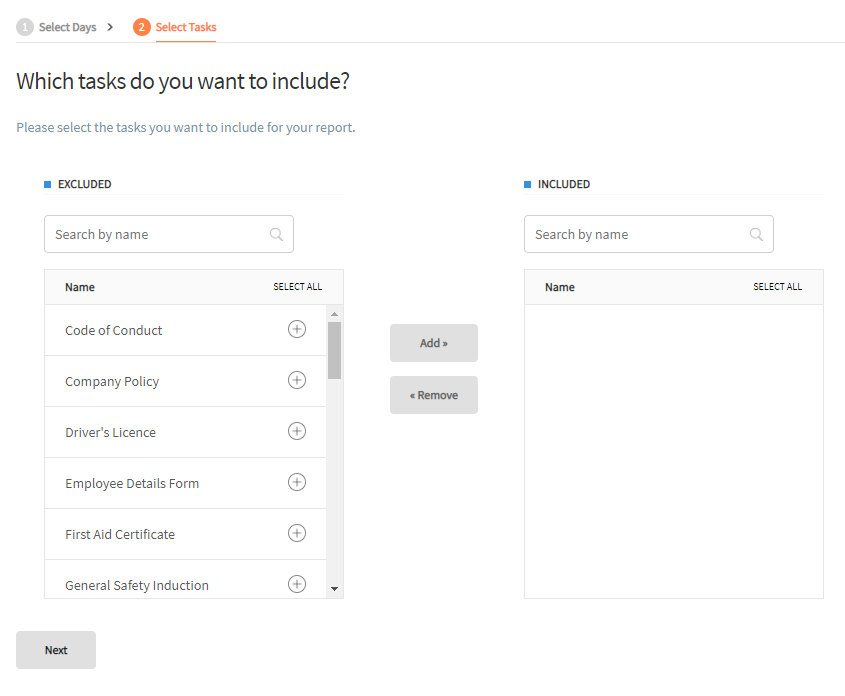Click the Excluded search magnifier icon

276,234
